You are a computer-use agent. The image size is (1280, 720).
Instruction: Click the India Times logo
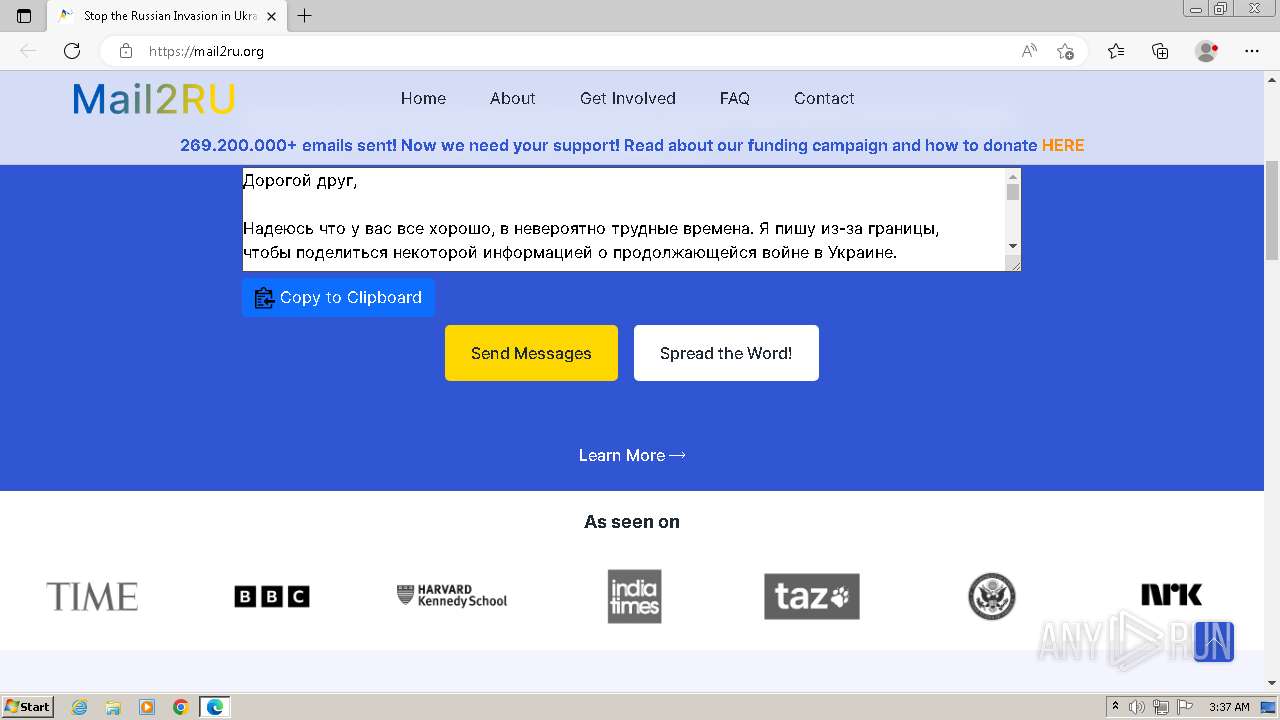(x=634, y=596)
